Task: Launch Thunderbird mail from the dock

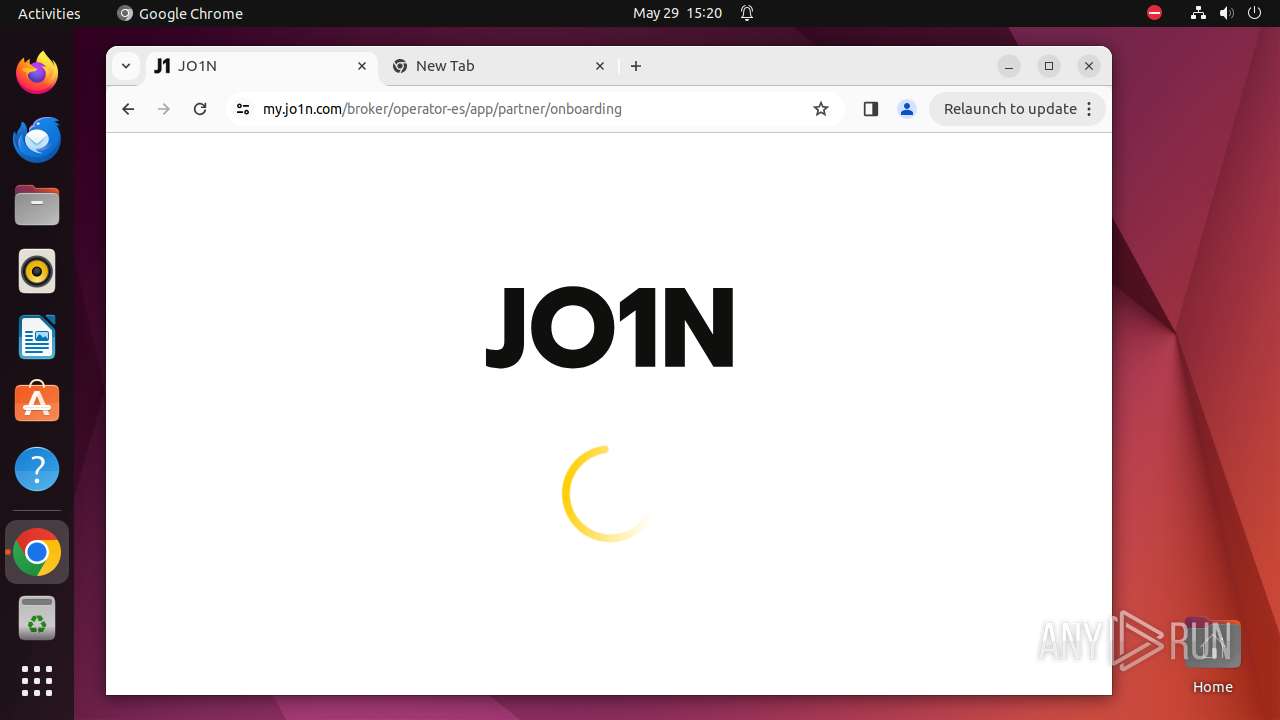Action: (37, 139)
